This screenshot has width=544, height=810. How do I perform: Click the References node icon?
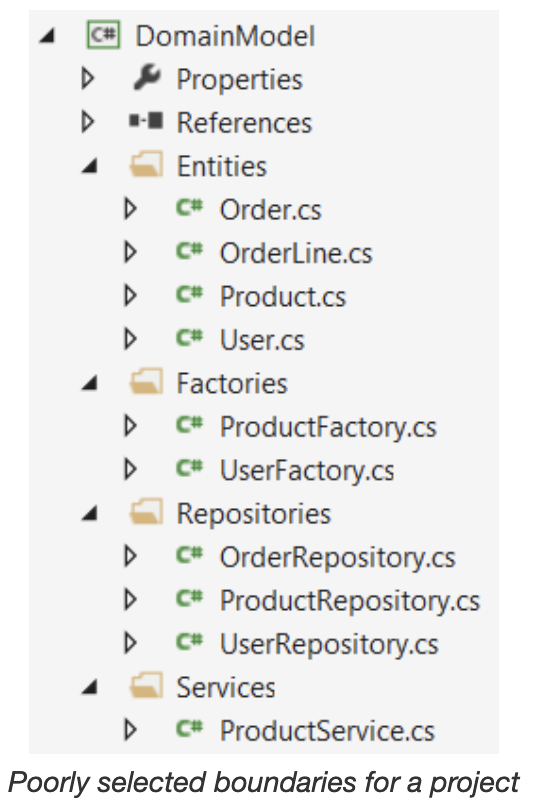coord(146,121)
